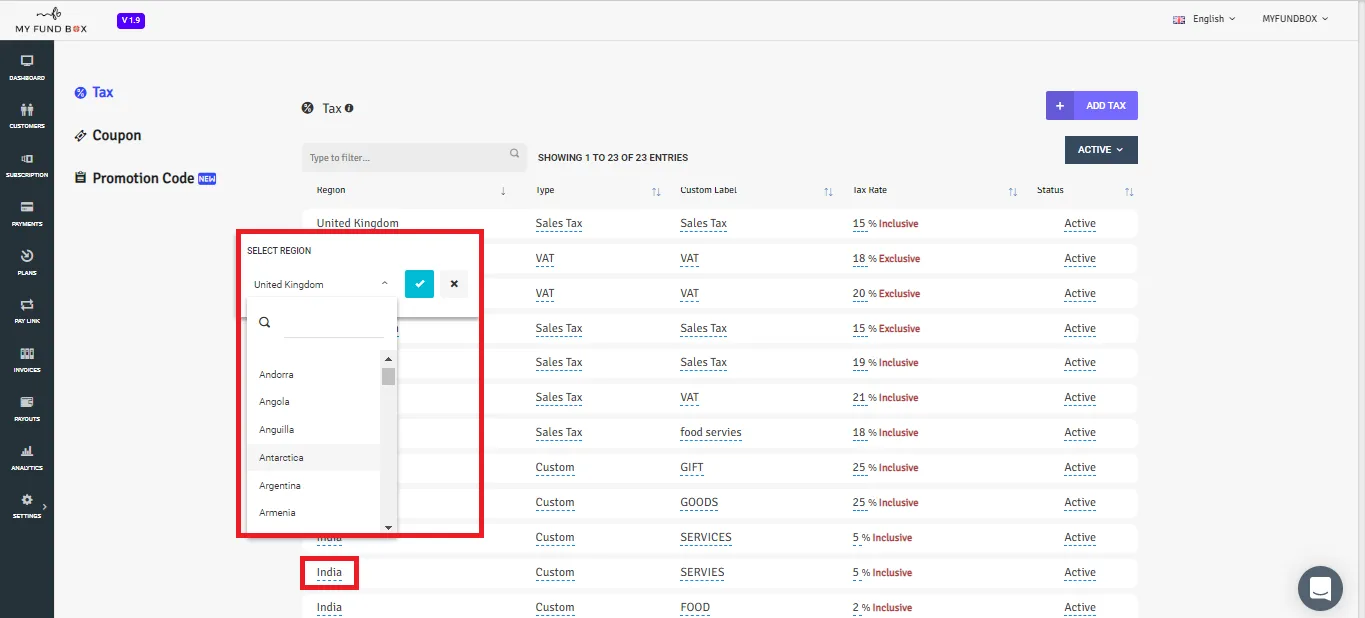
Task: Click the region list scrollbar down arrow
Action: [388, 527]
